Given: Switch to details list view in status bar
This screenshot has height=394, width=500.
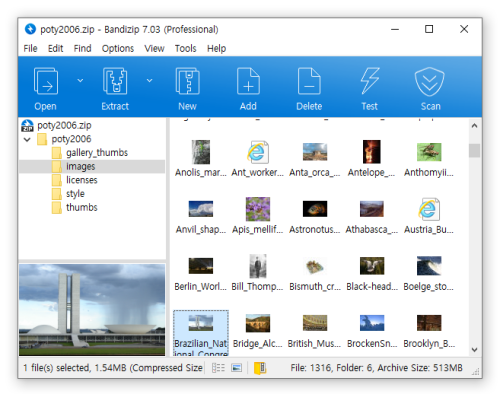Looking at the screenshot, I should [218, 368].
